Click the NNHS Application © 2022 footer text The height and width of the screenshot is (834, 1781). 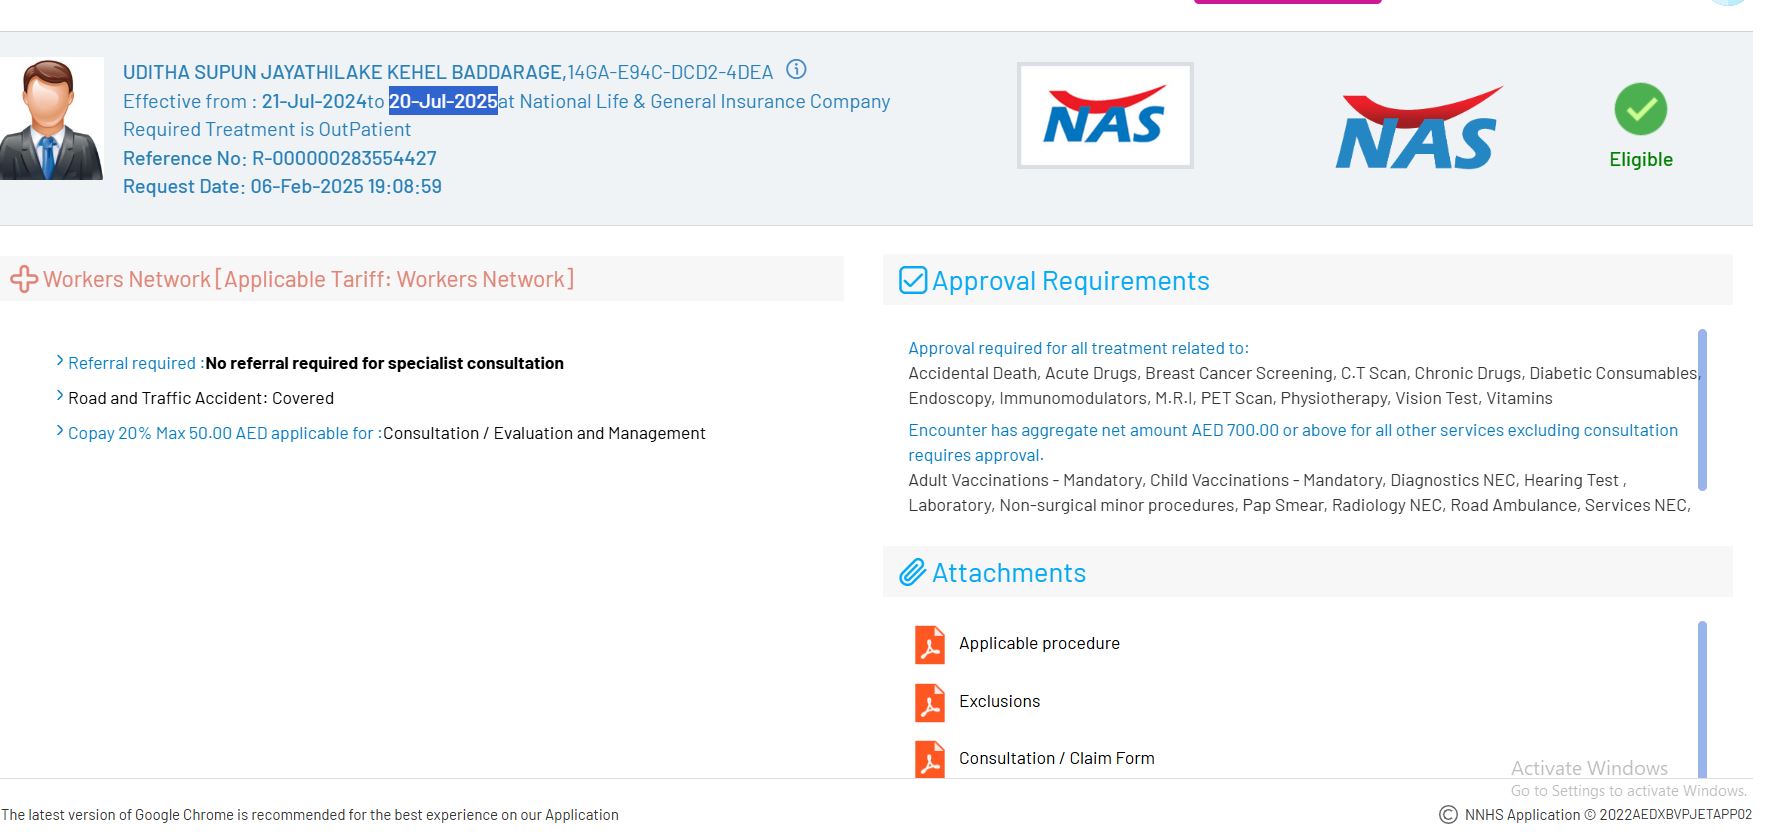1608,815
